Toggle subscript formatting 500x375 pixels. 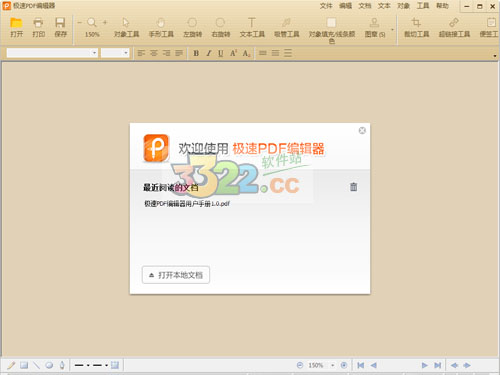246,53
